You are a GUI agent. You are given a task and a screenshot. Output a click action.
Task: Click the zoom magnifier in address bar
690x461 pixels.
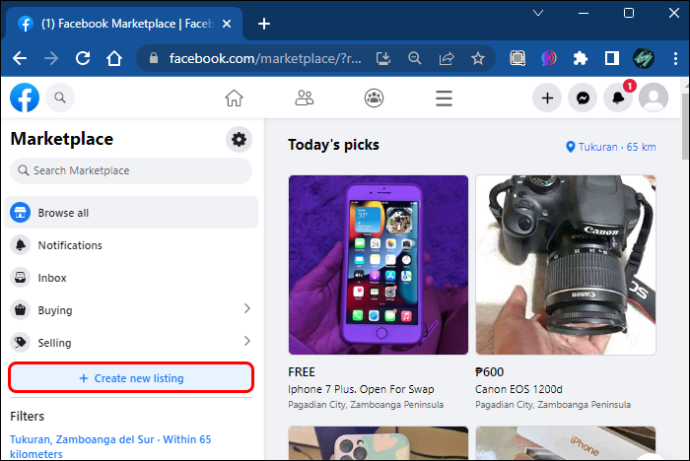(x=415, y=58)
